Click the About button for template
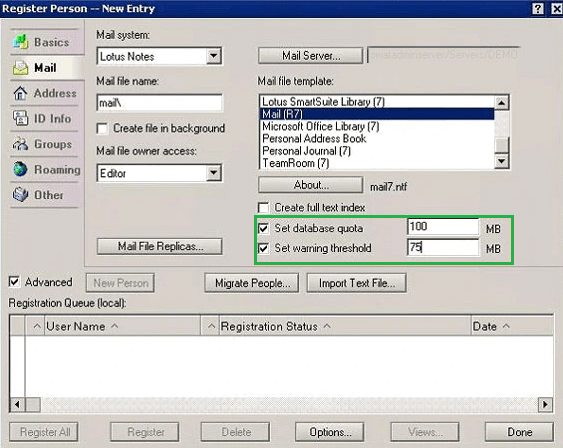This screenshot has width=563, height=448. coord(311,185)
